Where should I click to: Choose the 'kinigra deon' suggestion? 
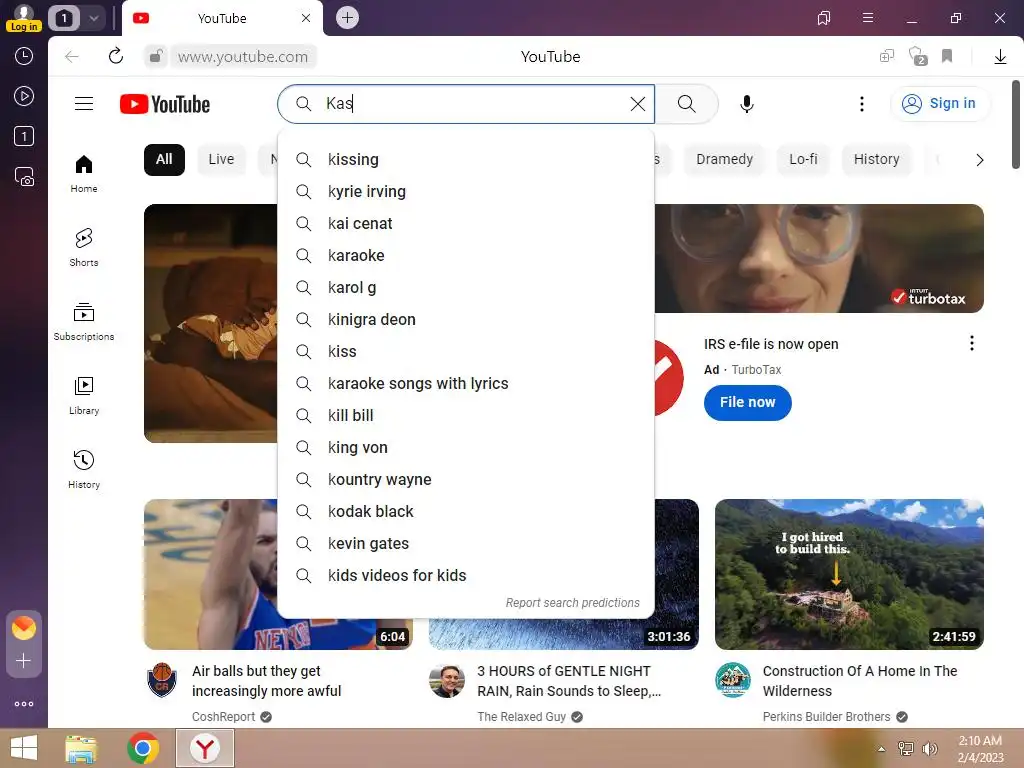[x=466, y=319]
